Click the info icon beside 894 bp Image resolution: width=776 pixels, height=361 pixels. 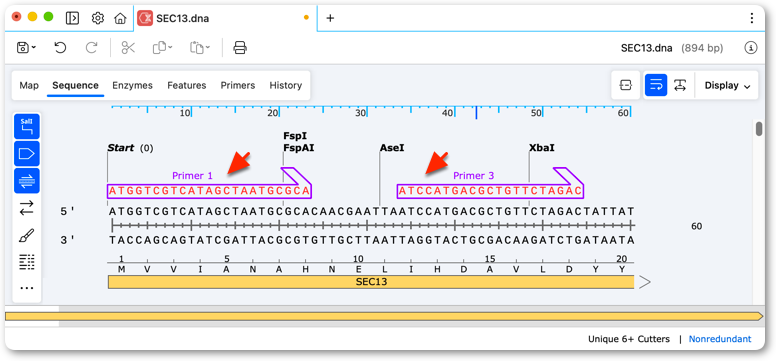tap(751, 48)
